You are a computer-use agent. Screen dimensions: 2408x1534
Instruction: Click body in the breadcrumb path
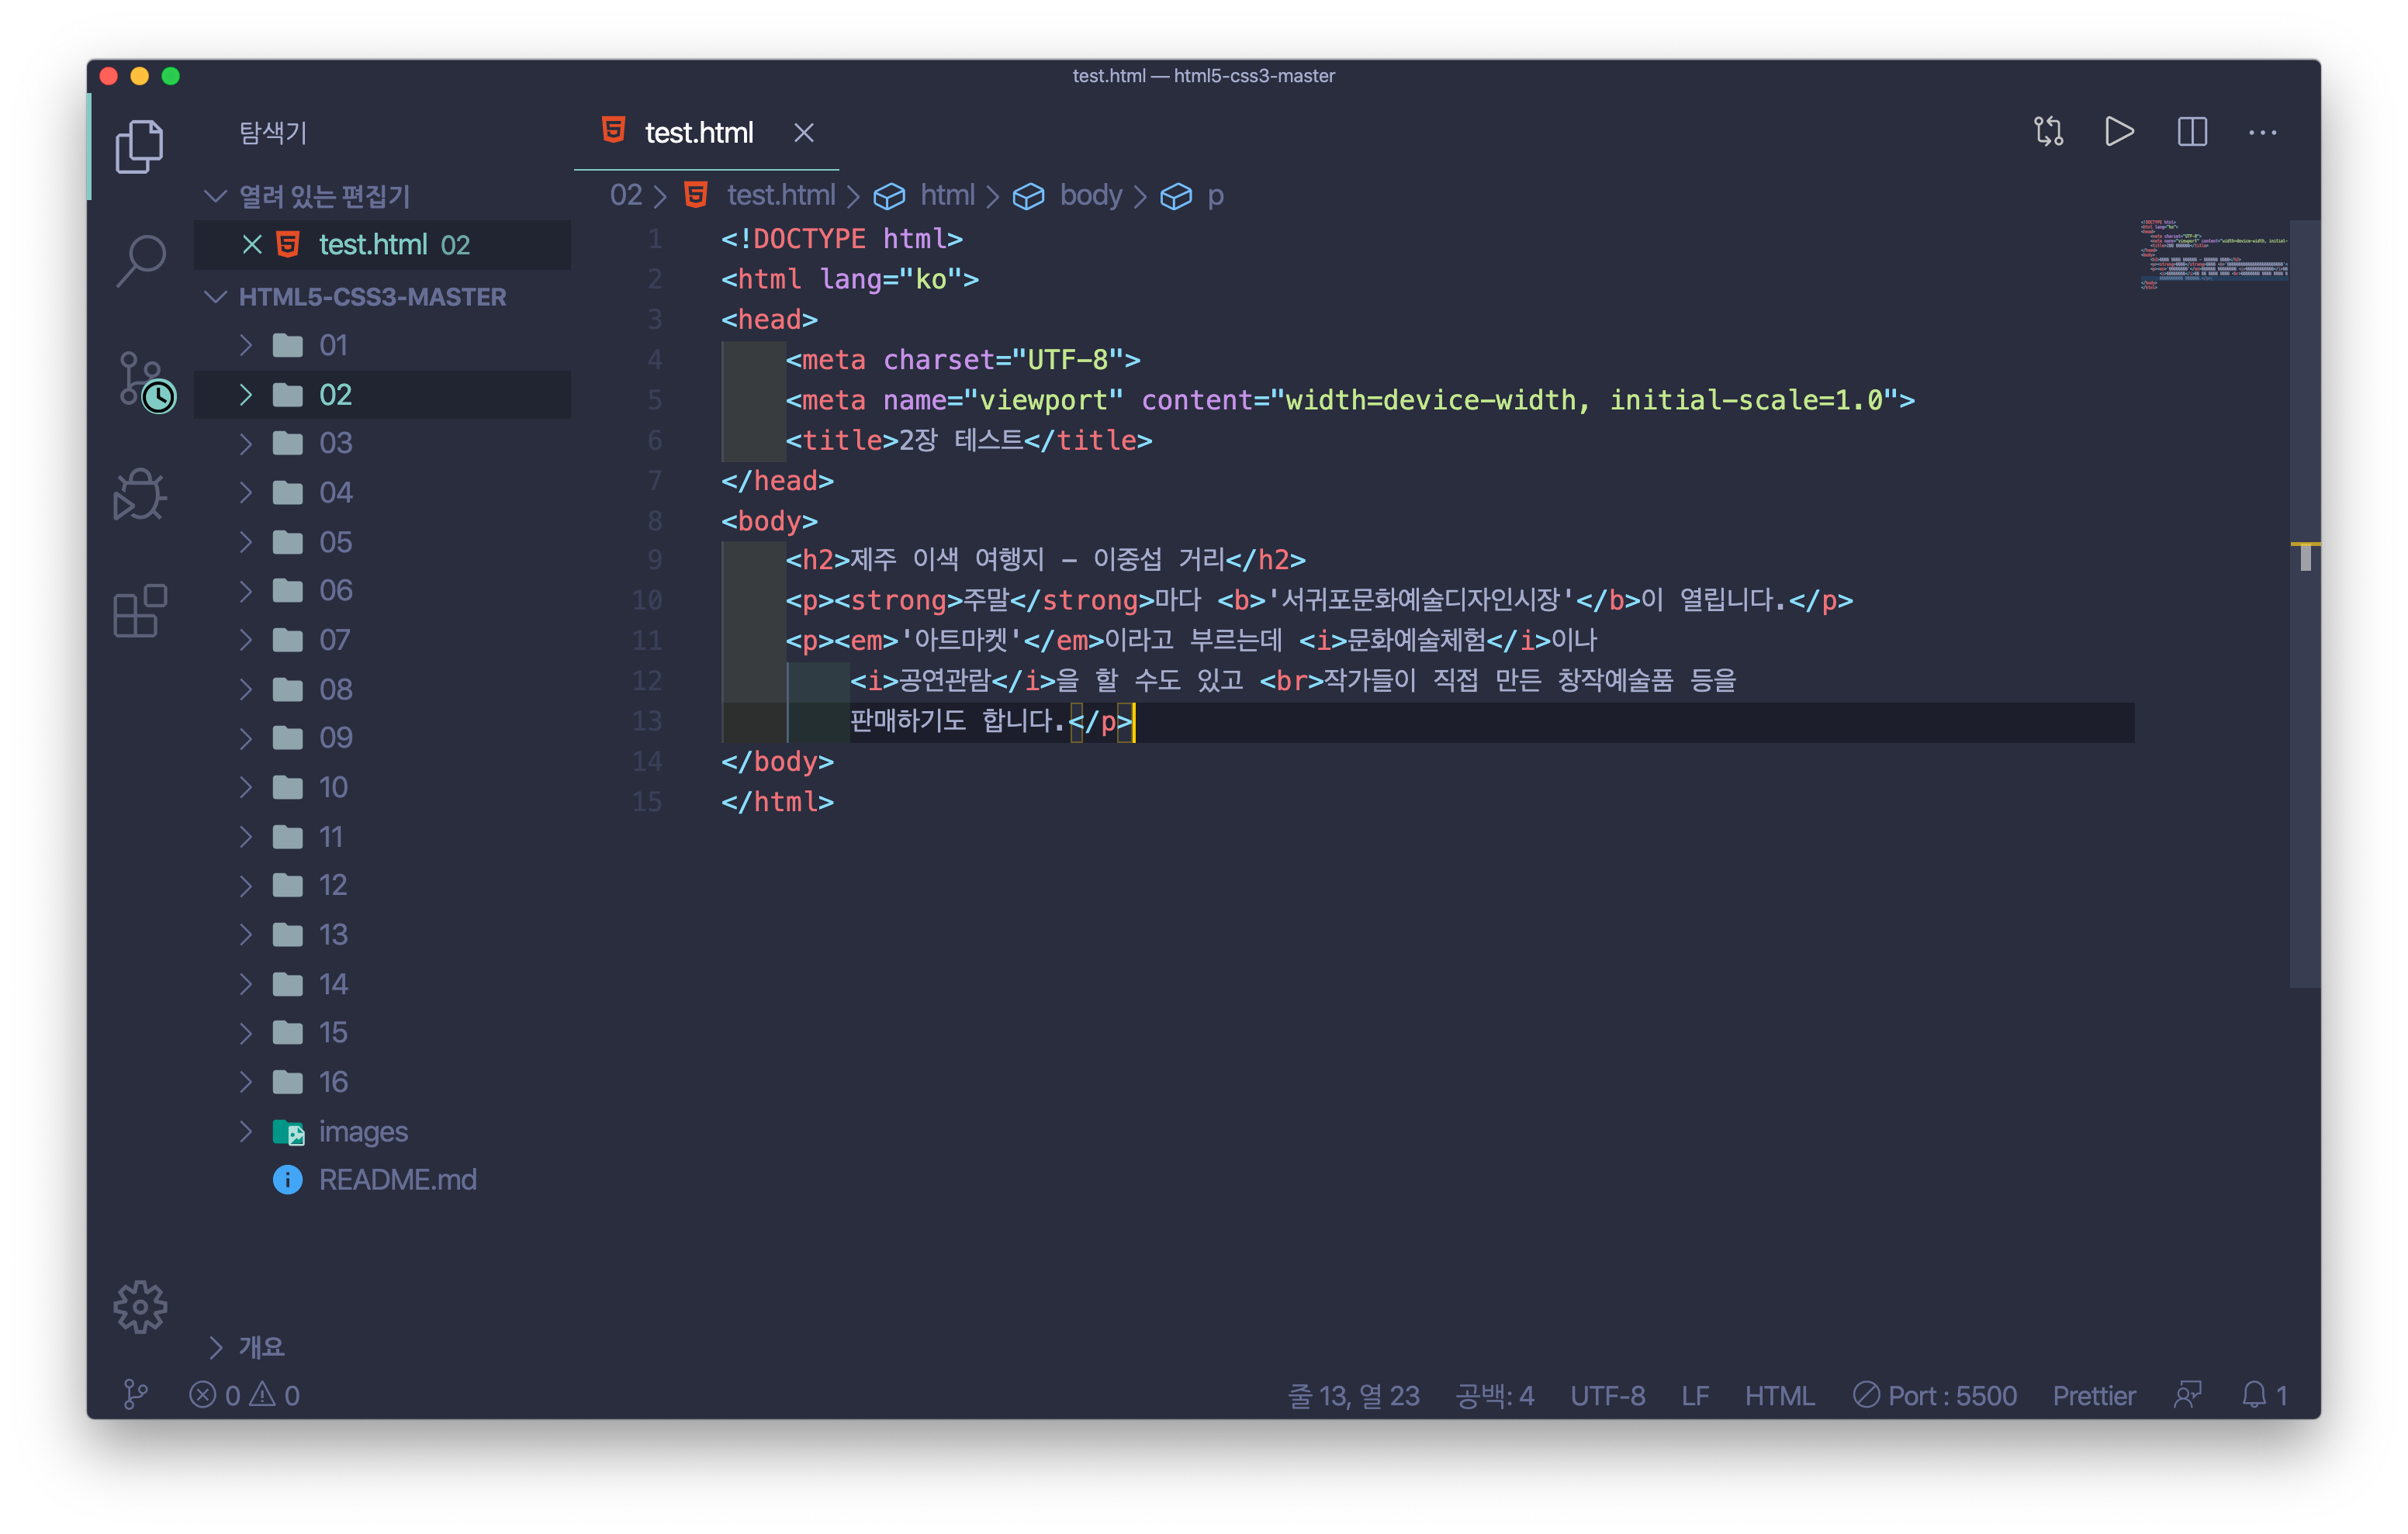(x=1090, y=195)
